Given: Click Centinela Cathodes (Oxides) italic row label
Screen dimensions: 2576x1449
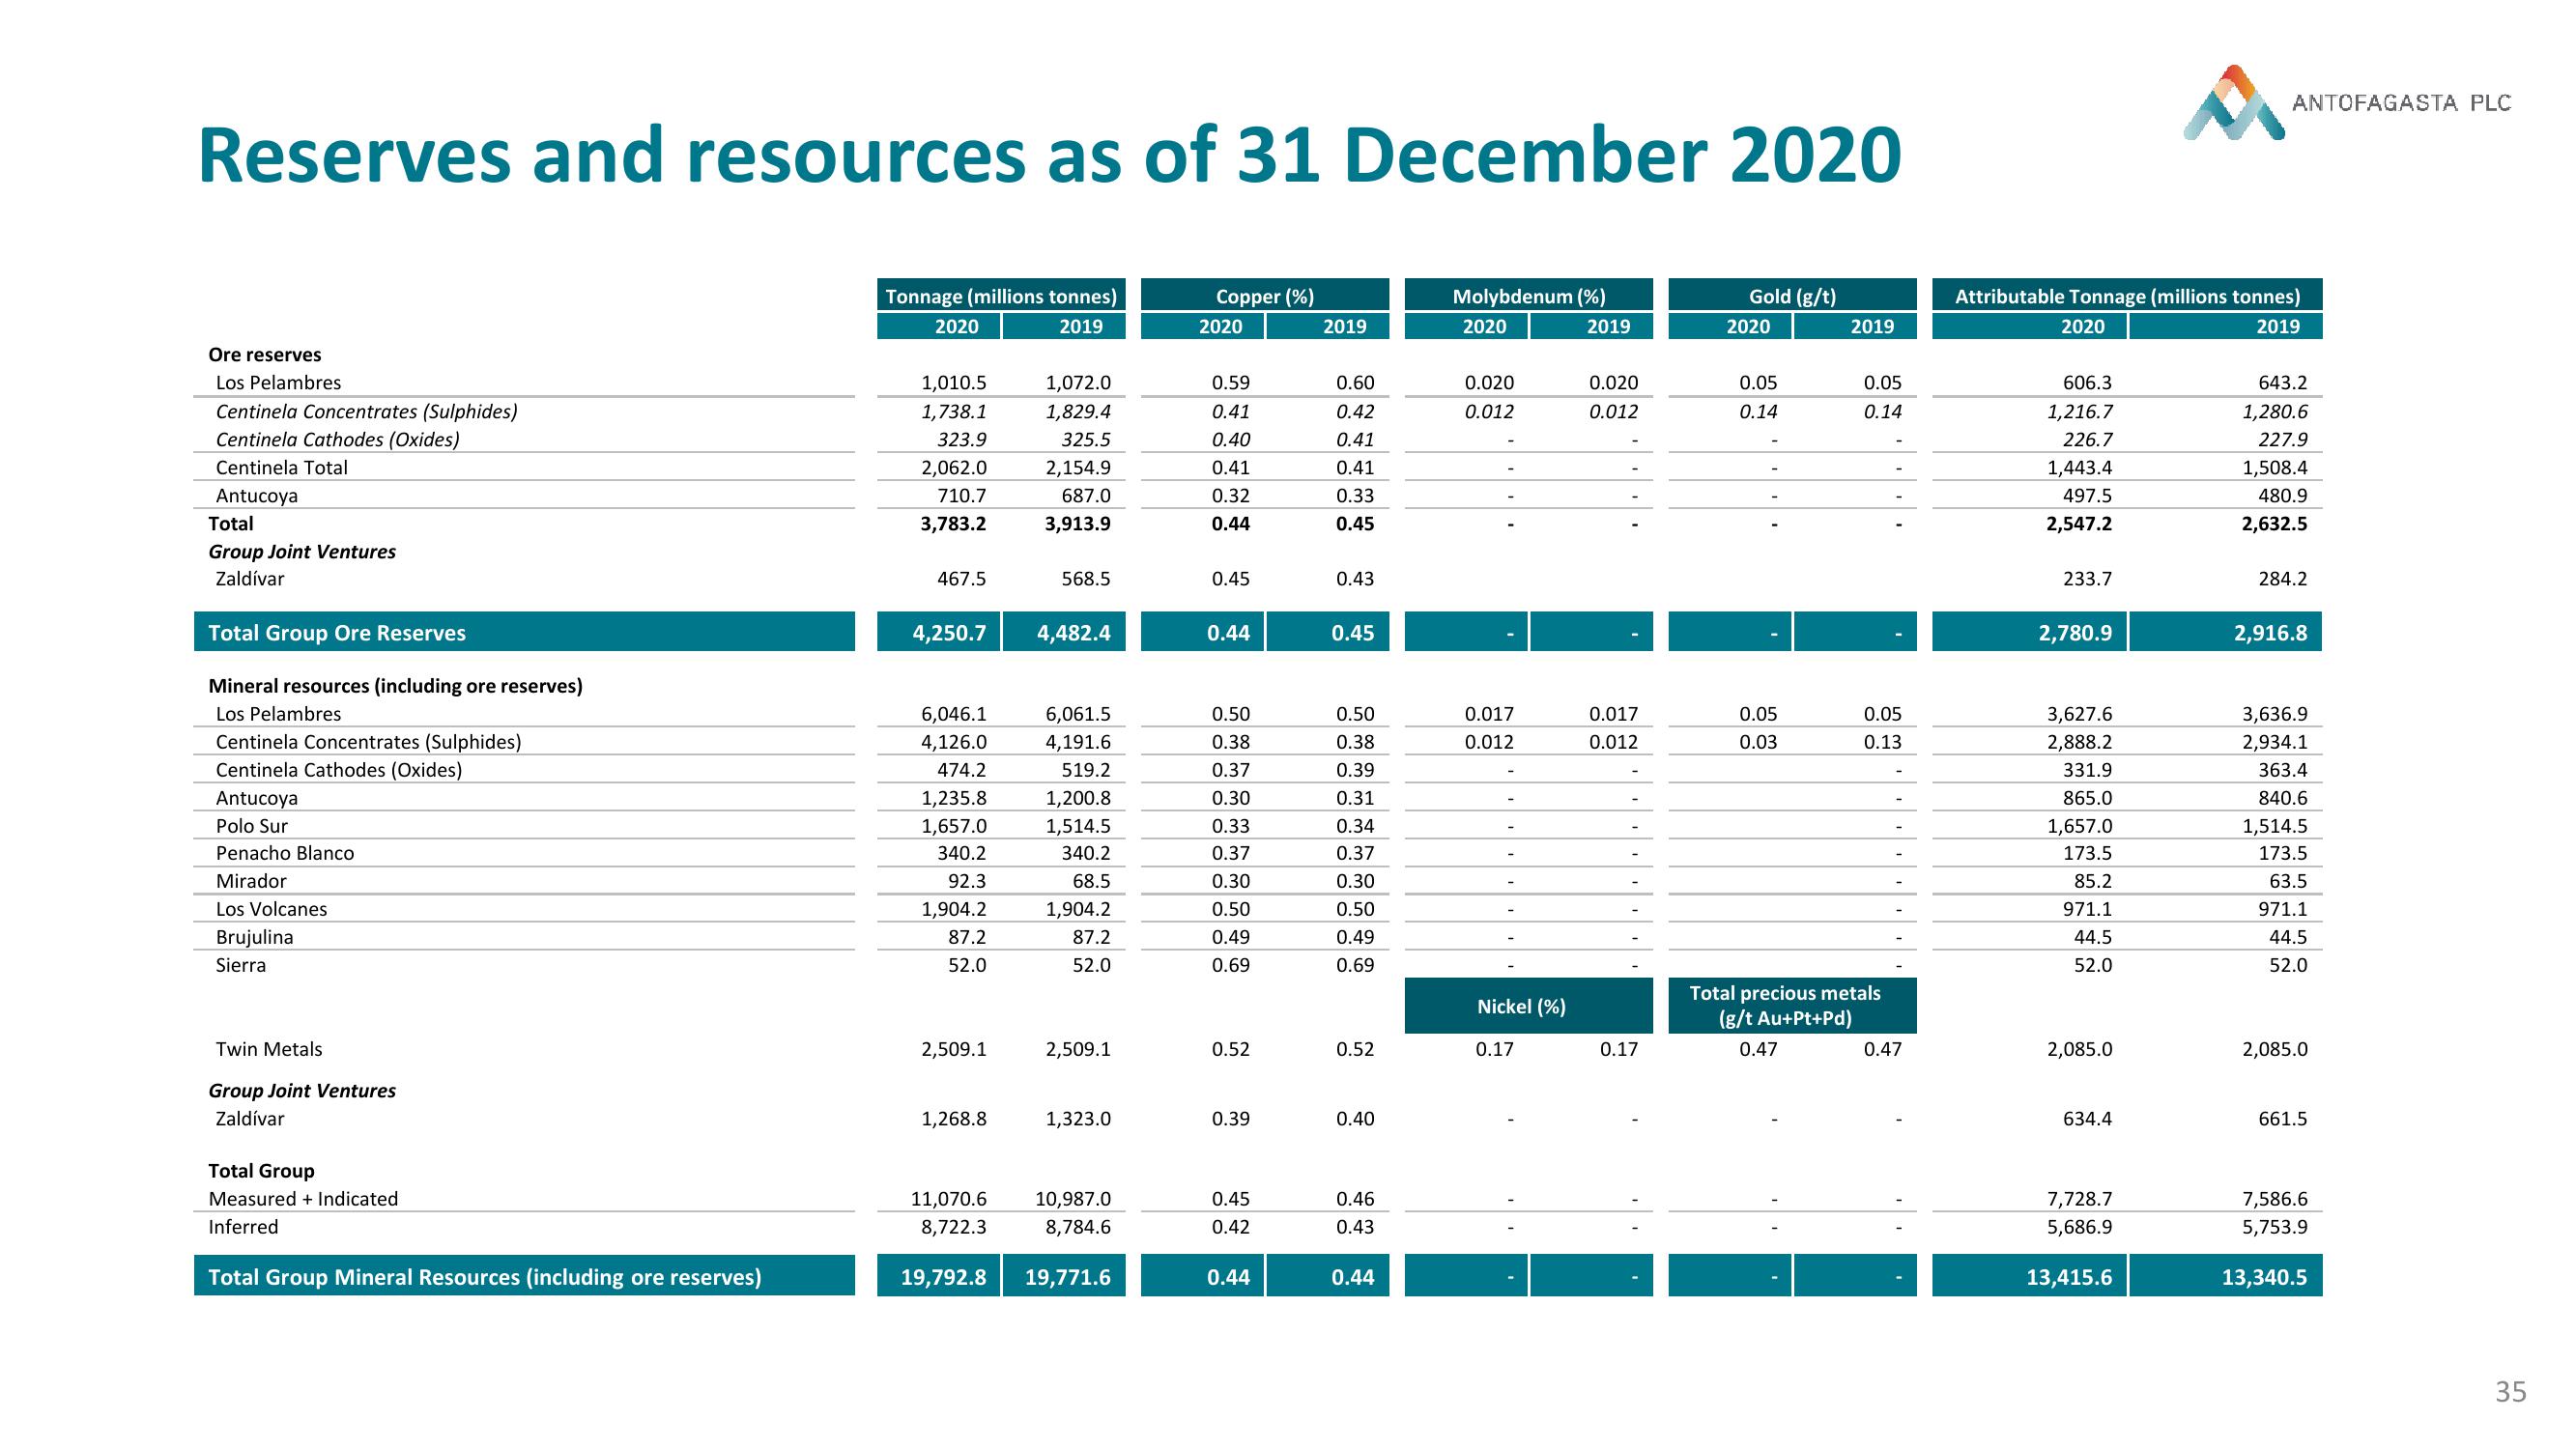Looking at the screenshot, I should [337, 439].
